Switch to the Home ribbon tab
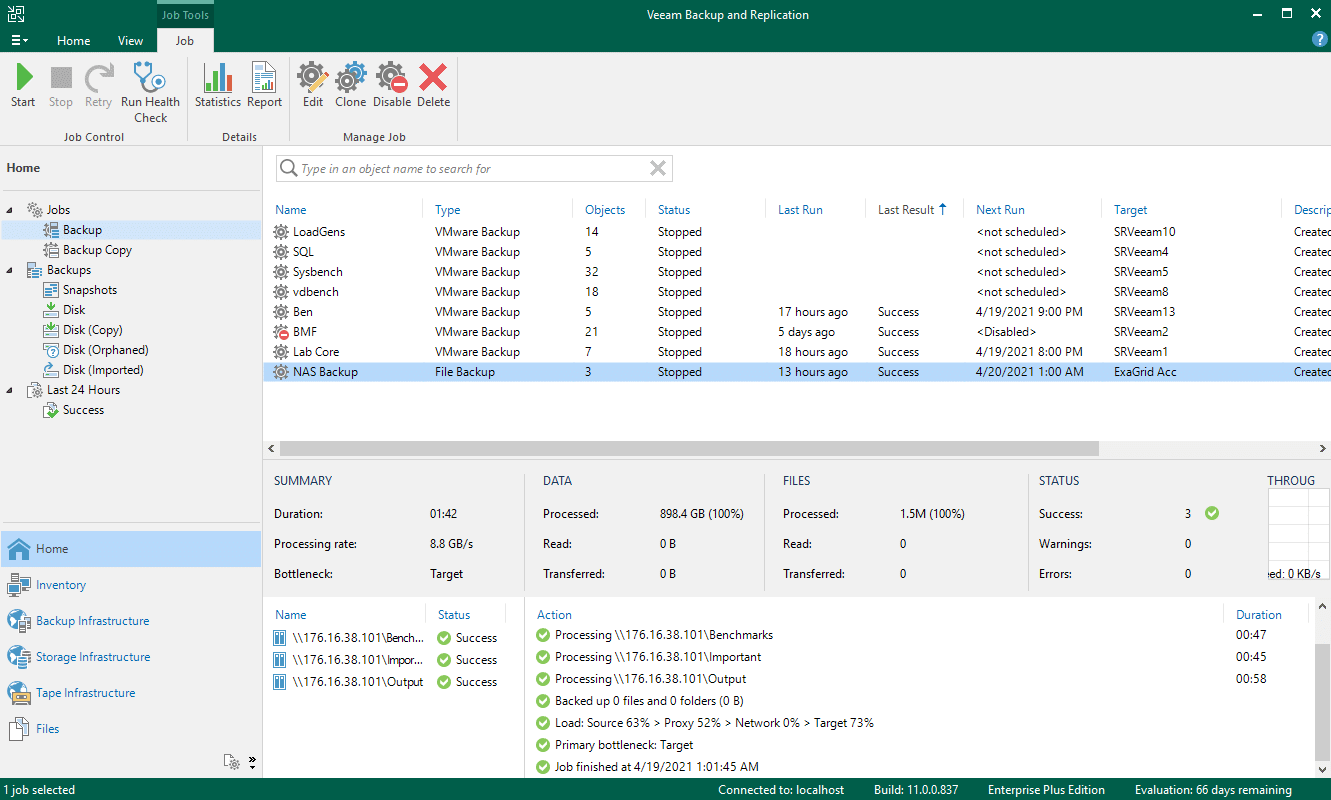This screenshot has width=1331, height=800. point(73,41)
